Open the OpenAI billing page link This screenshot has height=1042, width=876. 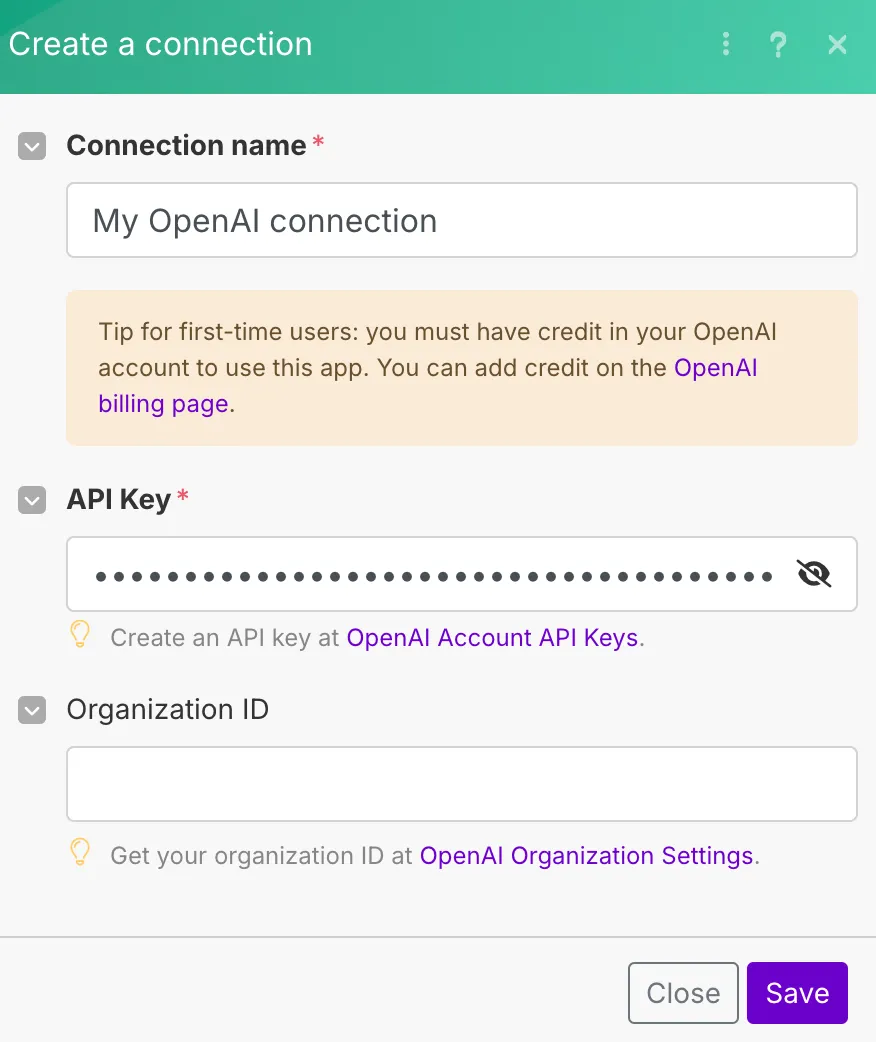click(x=716, y=368)
